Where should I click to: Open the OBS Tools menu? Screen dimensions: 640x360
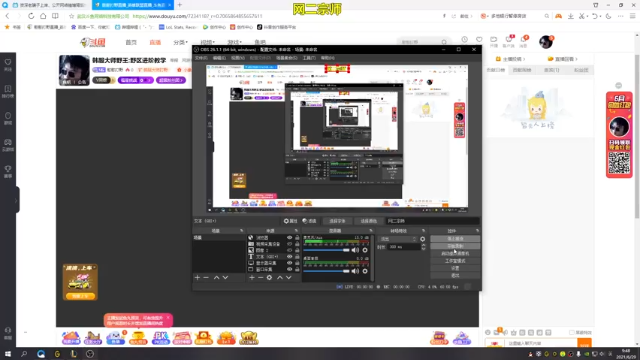(x=309, y=58)
